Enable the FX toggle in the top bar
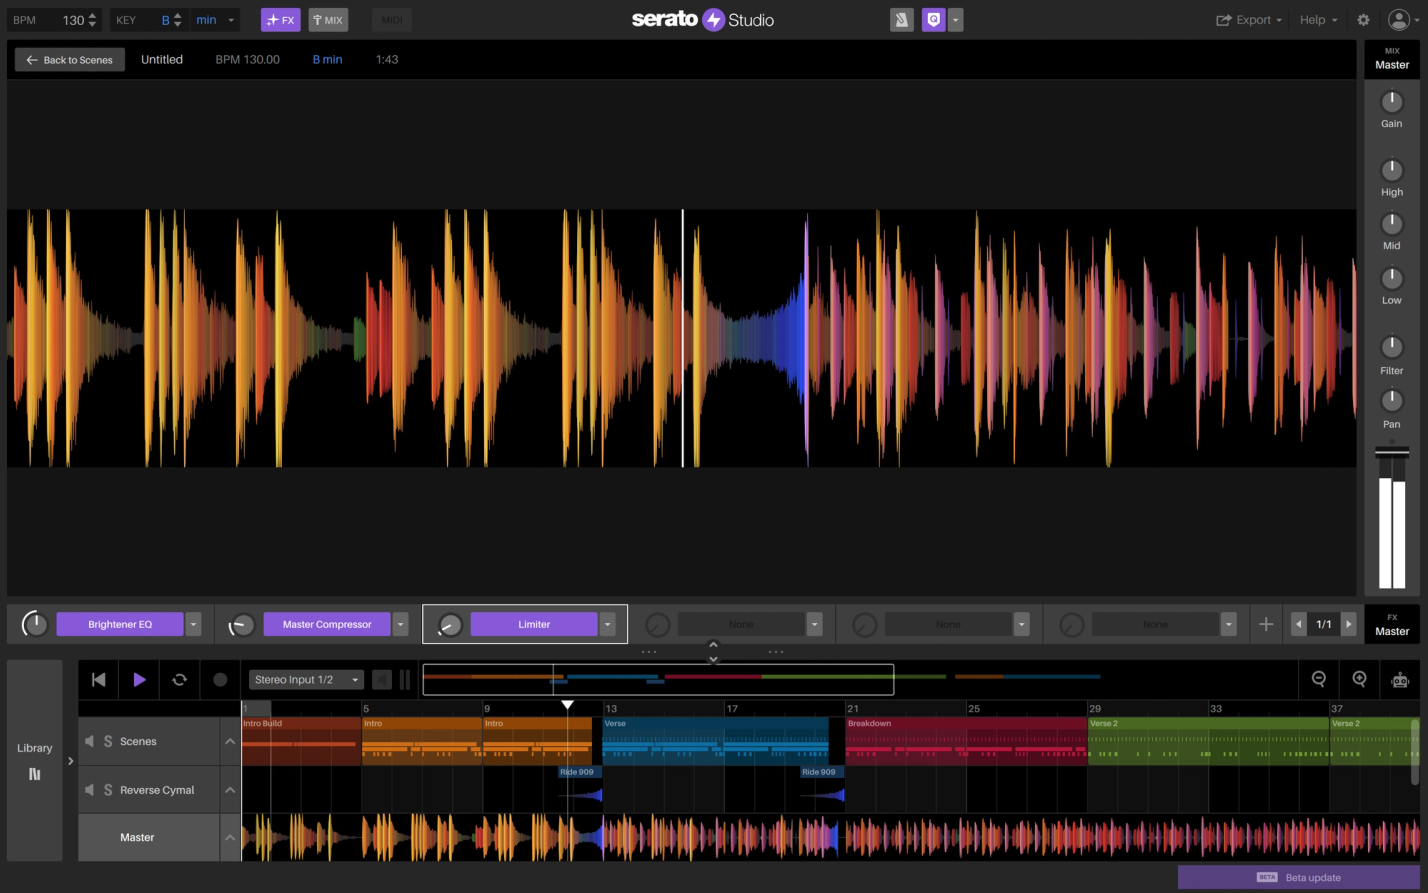The height and width of the screenshot is (893, 1428). click(x=281, y=19)
